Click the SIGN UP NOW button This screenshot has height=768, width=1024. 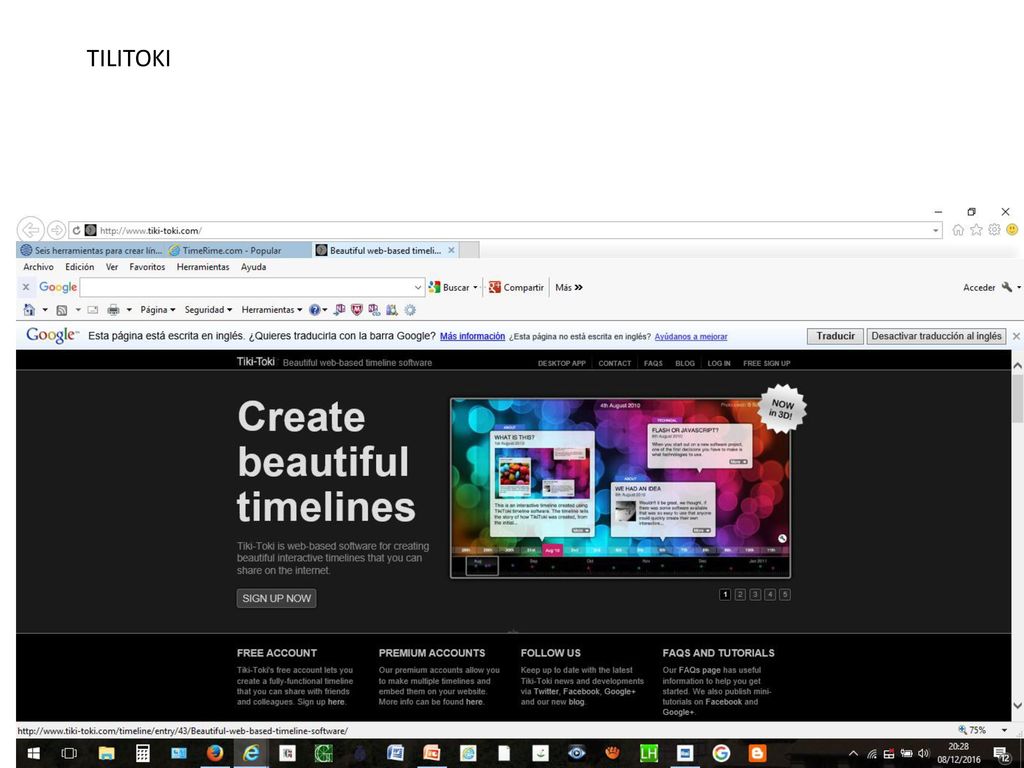(x=276, y=598)
